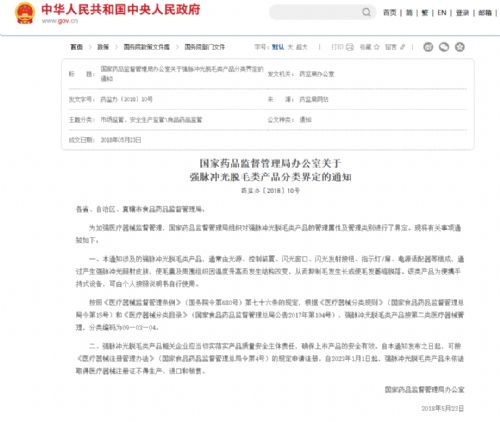
Task: Click 中华人民共和国中央人民政府 site title
Action: coord(121,9)
